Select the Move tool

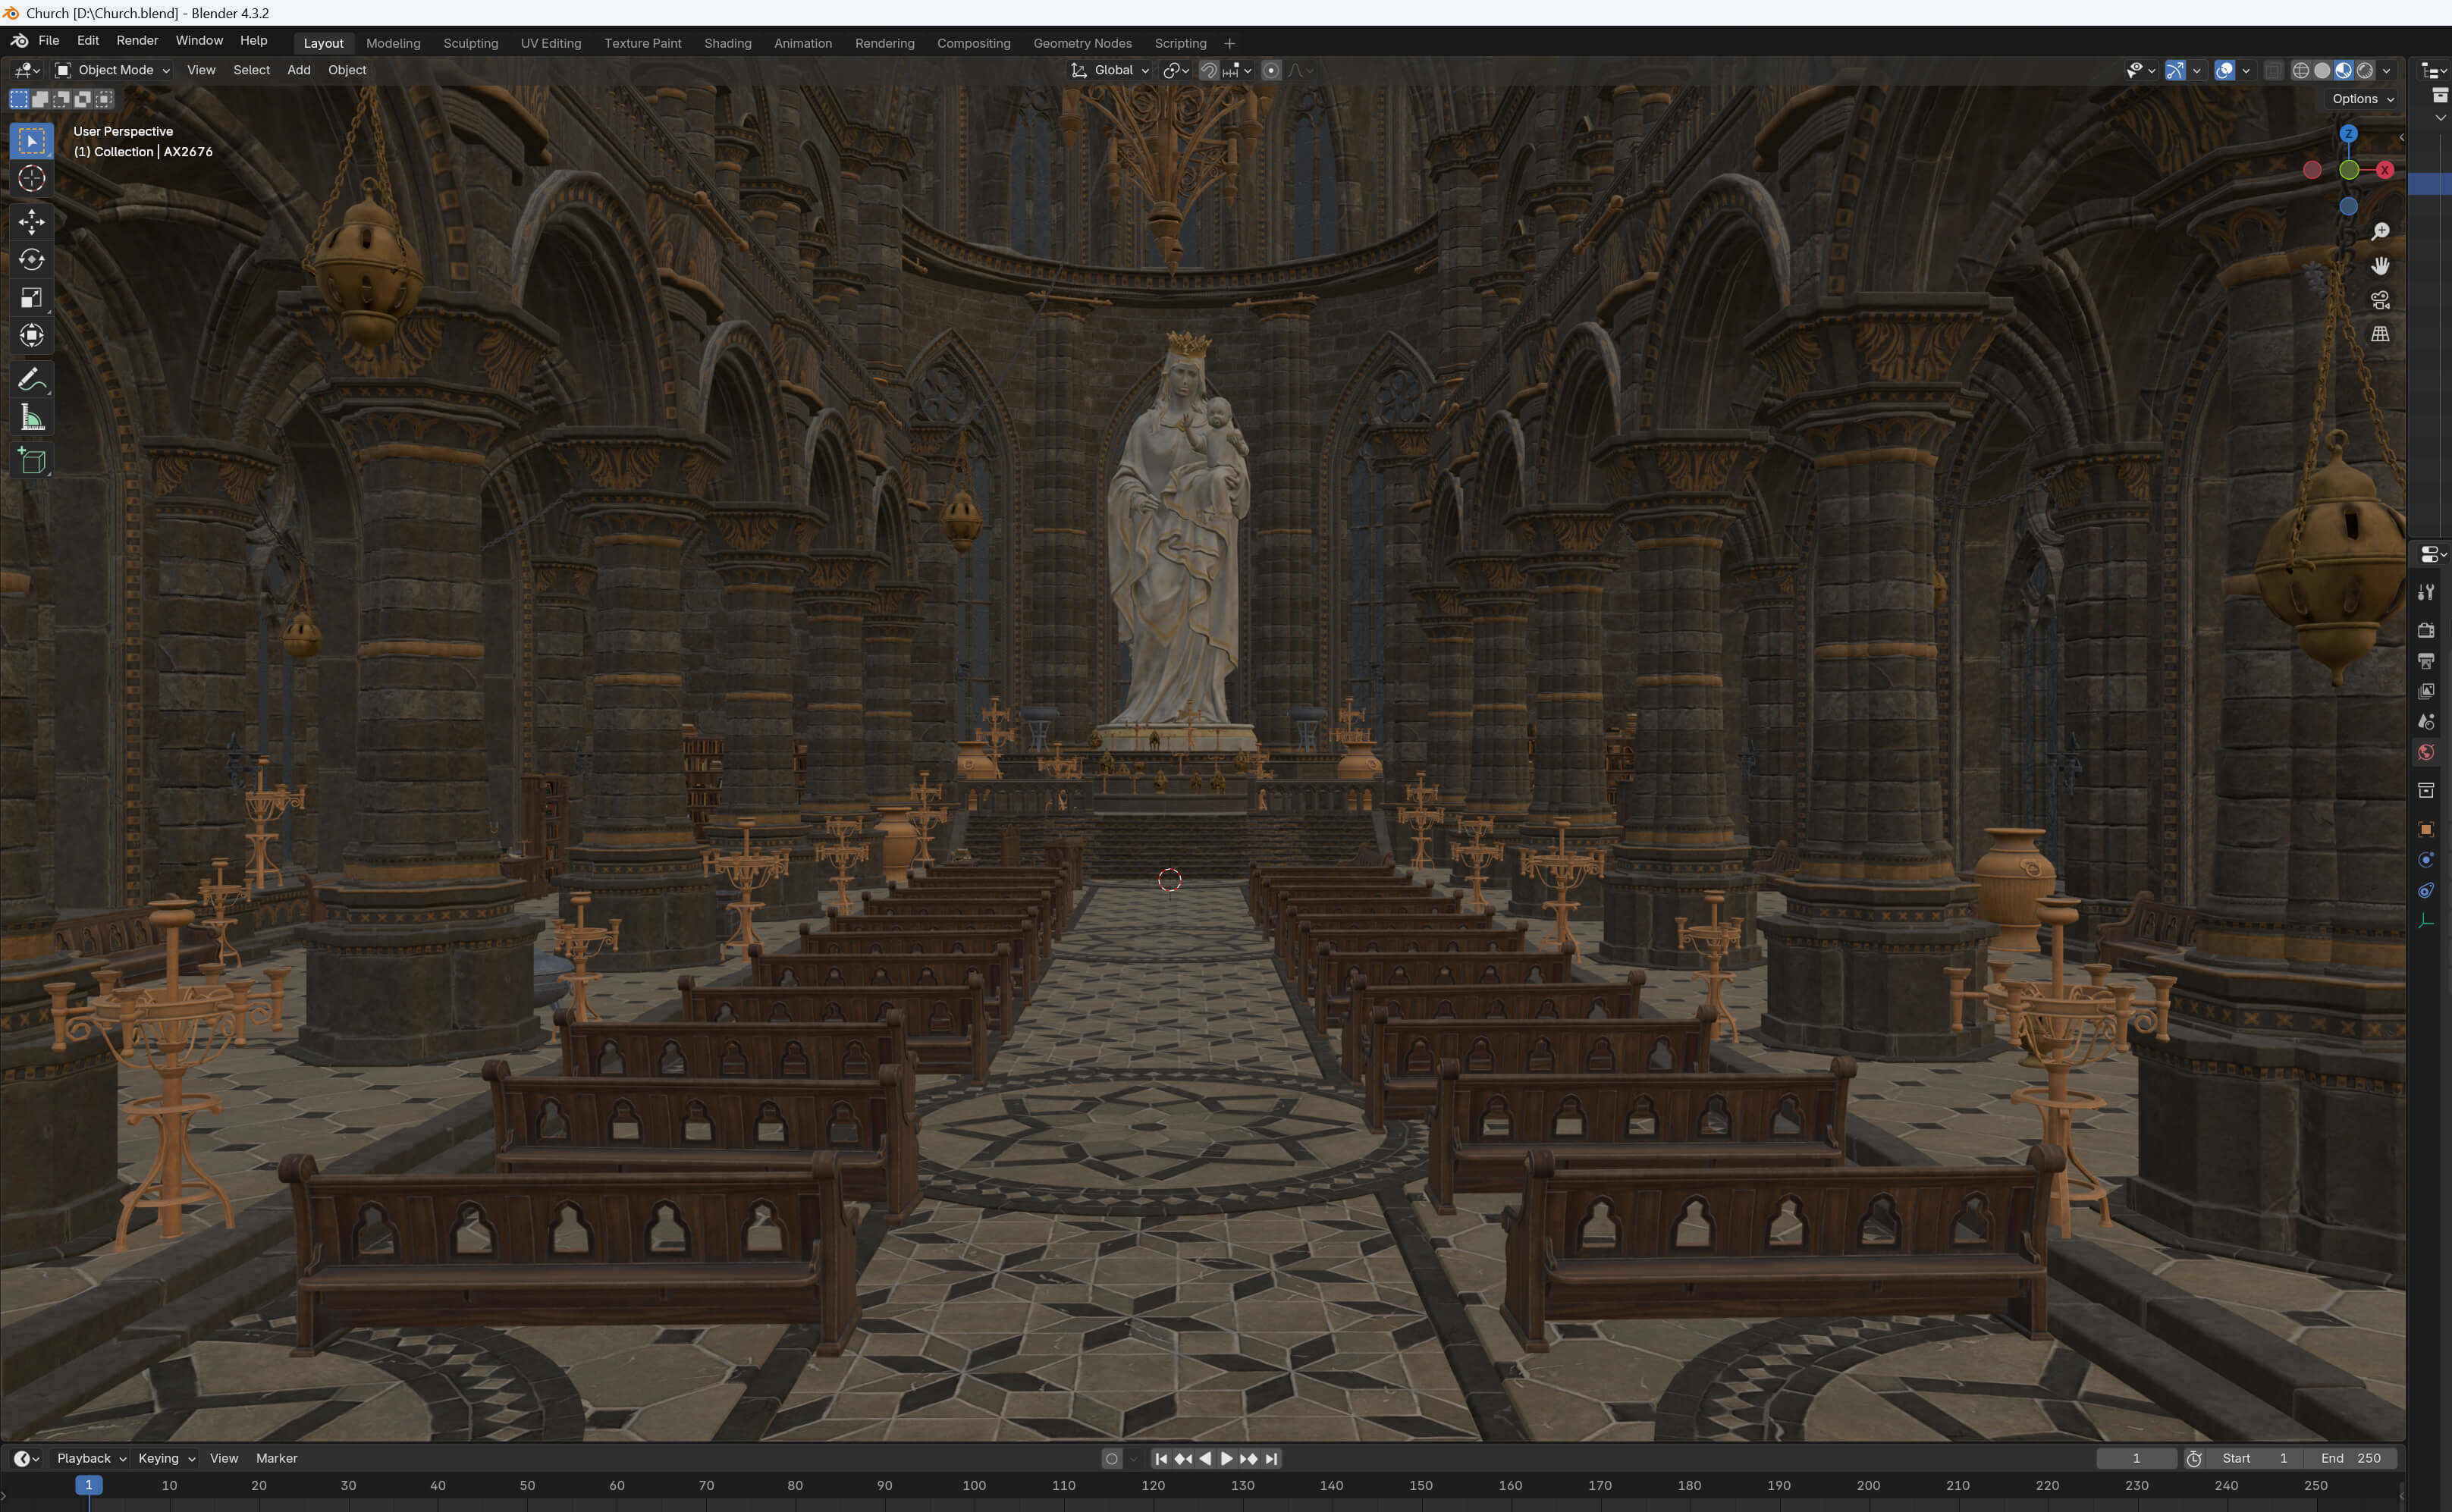(32, 221)
